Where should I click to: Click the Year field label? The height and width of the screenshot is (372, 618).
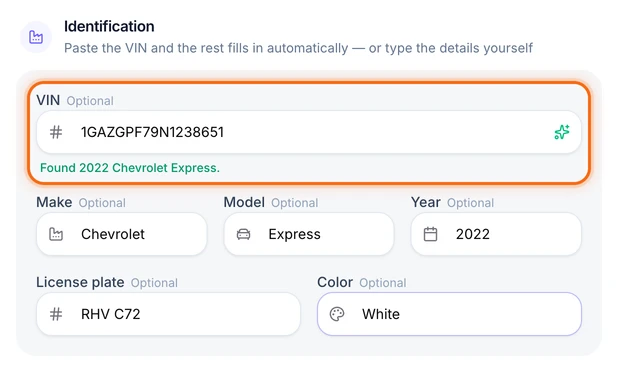(426, 202)
